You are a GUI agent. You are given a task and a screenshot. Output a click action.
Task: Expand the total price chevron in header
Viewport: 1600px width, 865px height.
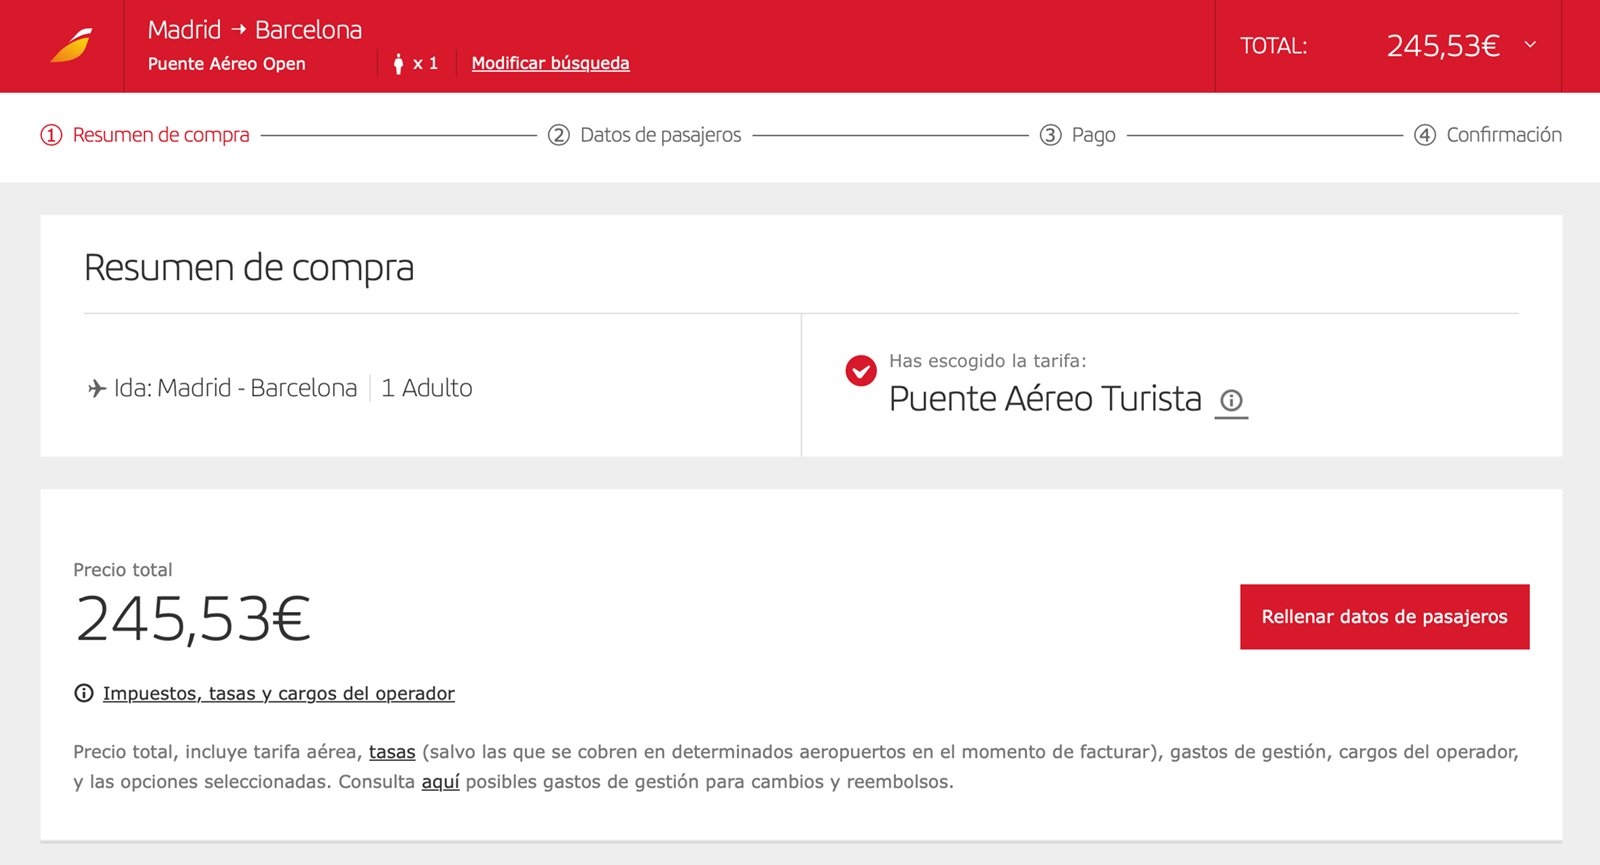[x=1530, y=44]
